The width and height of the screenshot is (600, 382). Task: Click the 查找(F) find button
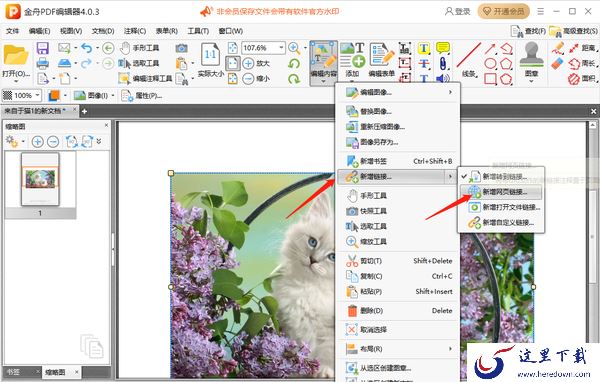coord(528,31)
